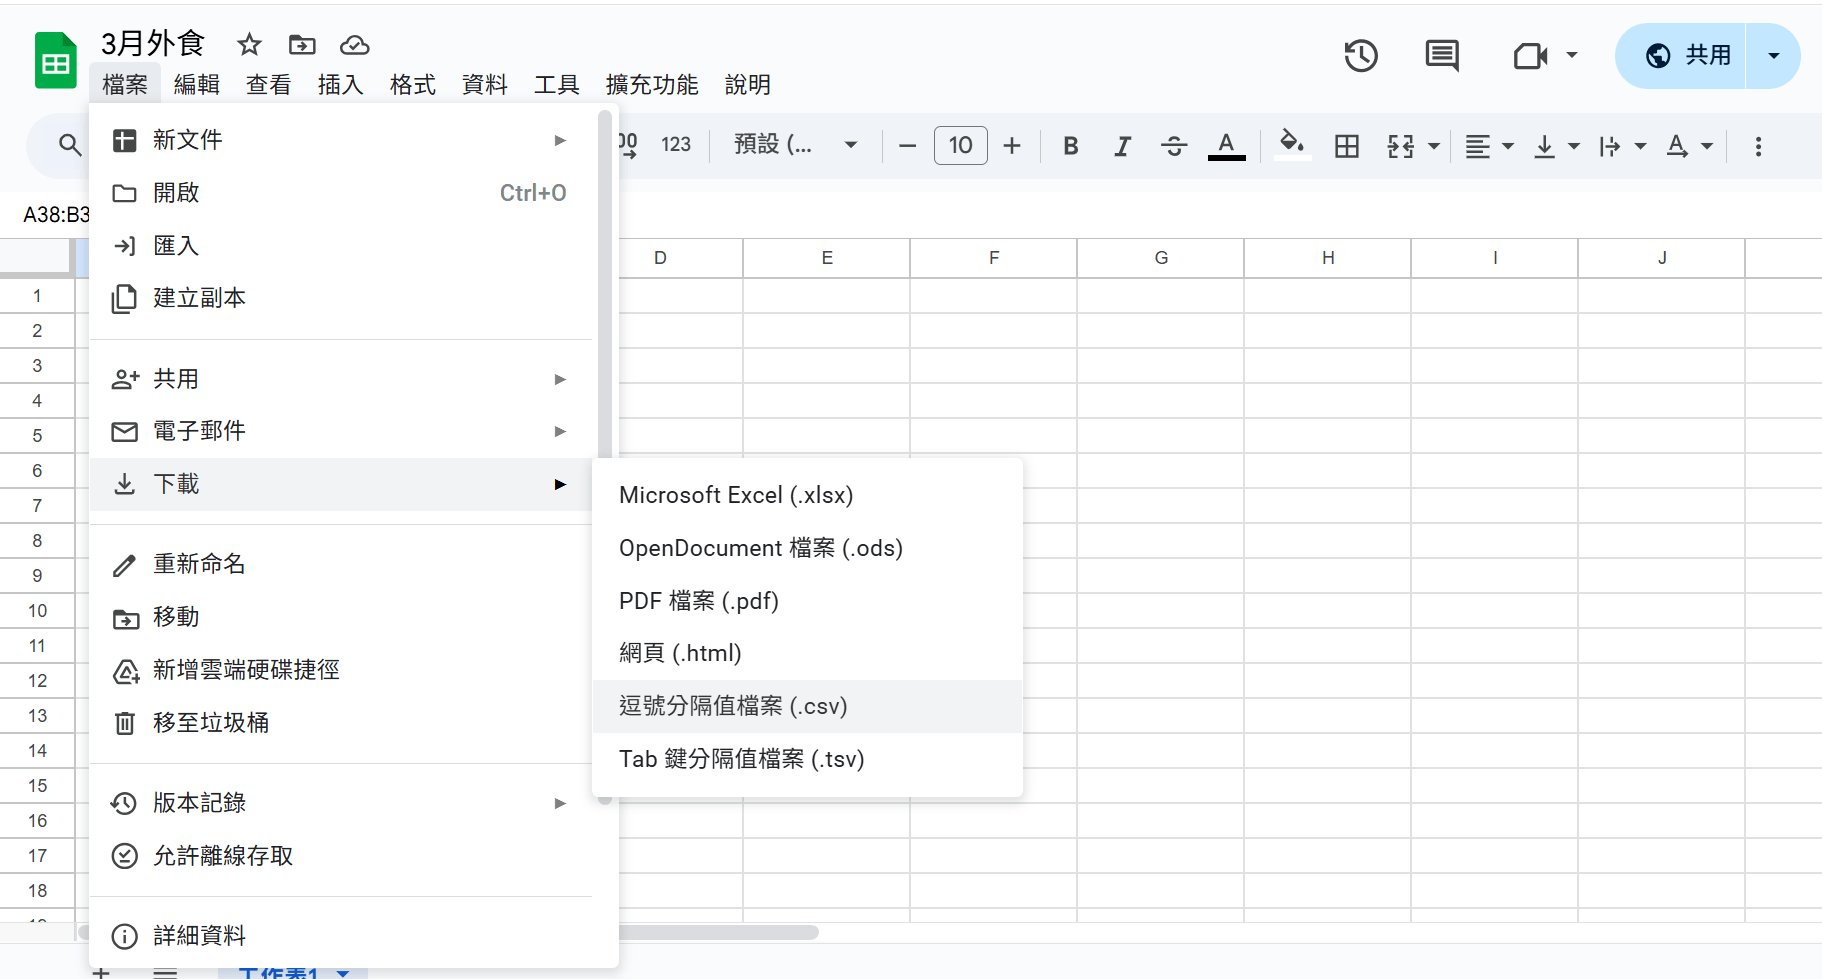Open the Google Sheets home icon
The image size is (1822, 979).
click(56, 61)
